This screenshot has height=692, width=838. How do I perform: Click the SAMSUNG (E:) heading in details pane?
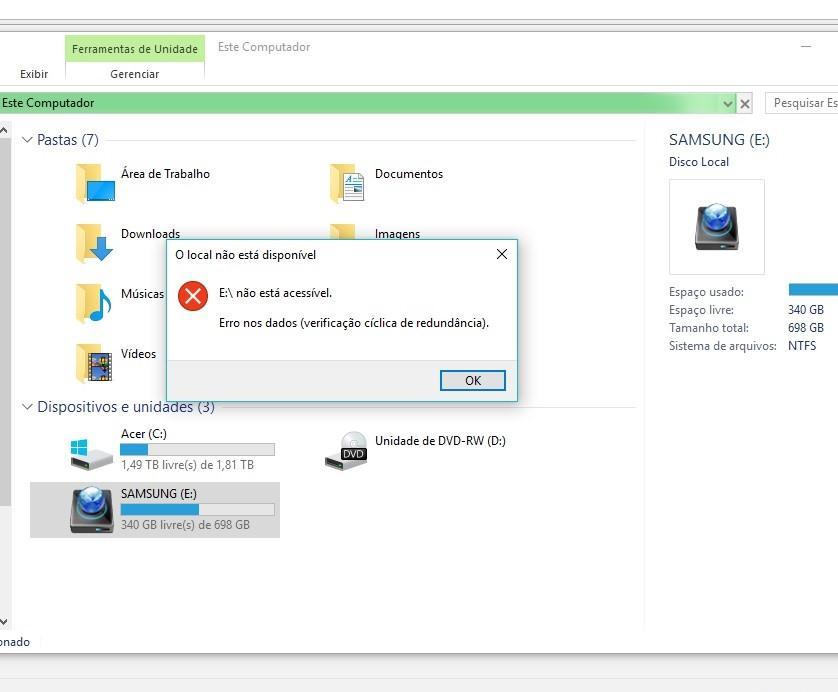tap(719, 140)
